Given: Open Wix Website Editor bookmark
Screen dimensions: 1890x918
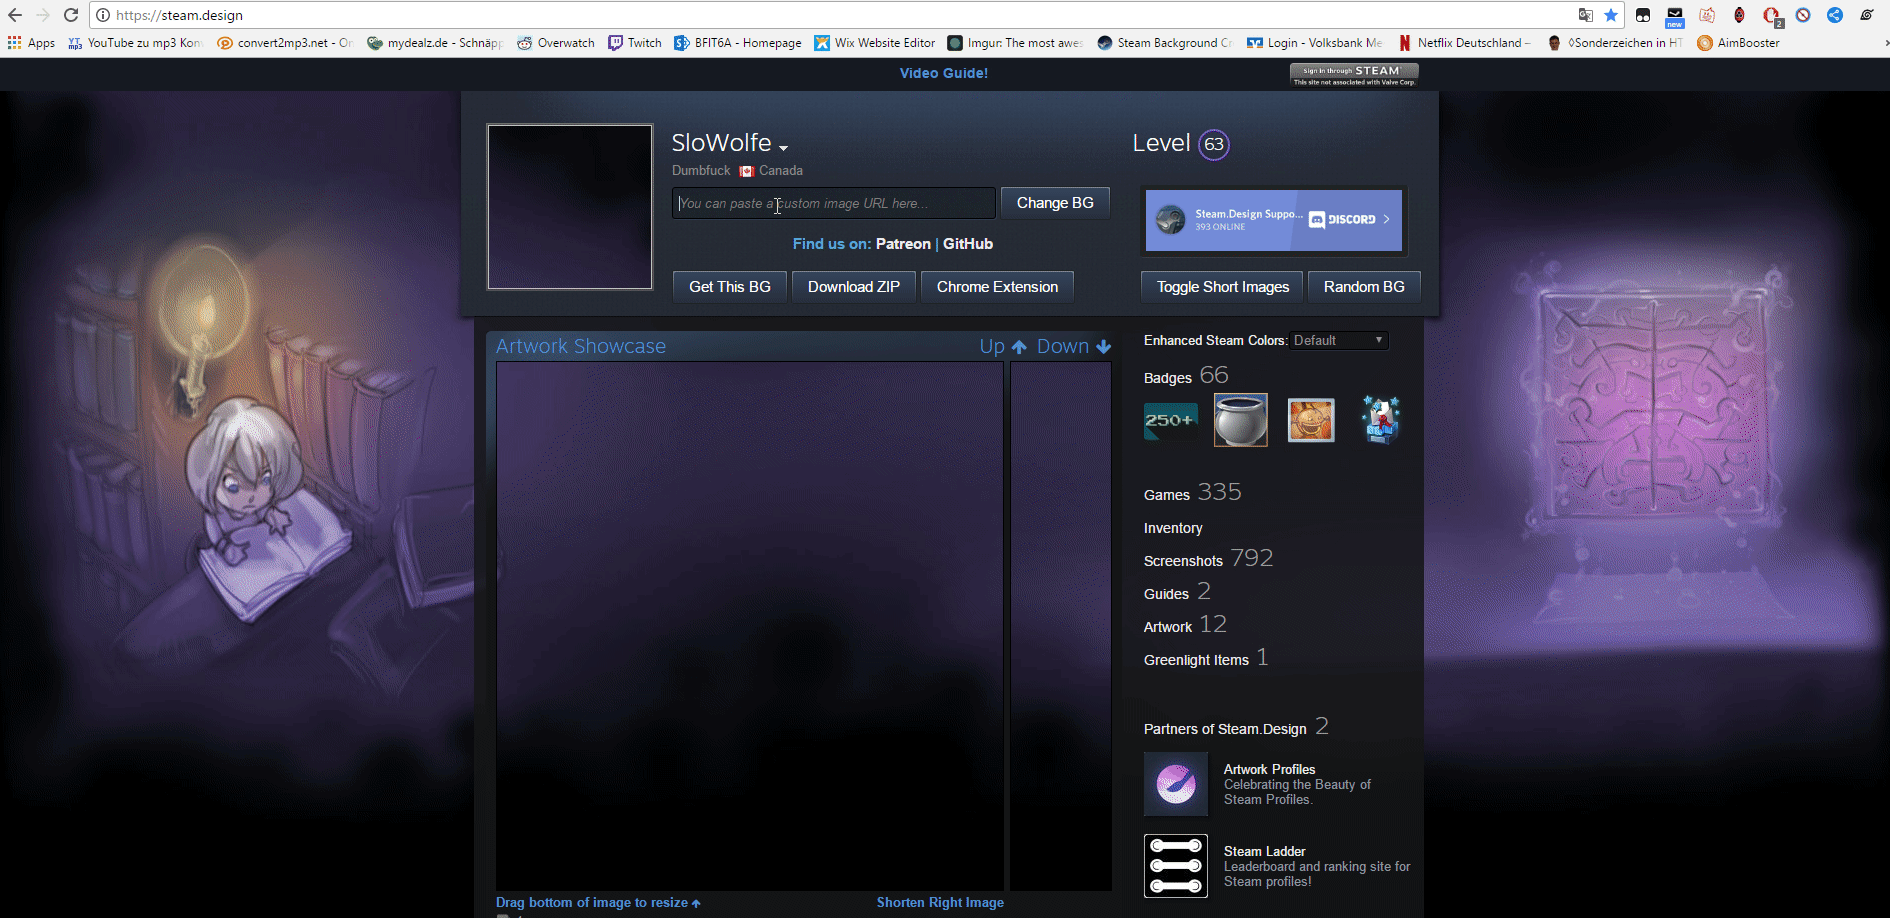Looking at the screenshot, I should pos(875,43).
